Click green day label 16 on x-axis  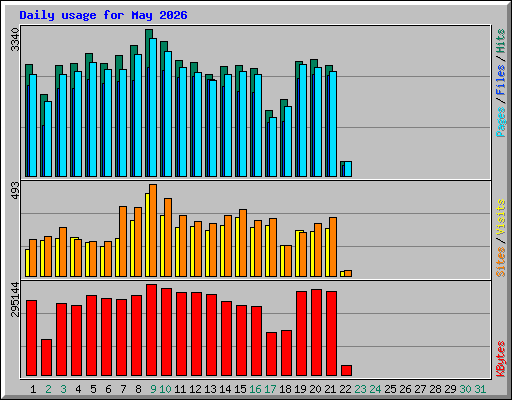tap(255, 389)
